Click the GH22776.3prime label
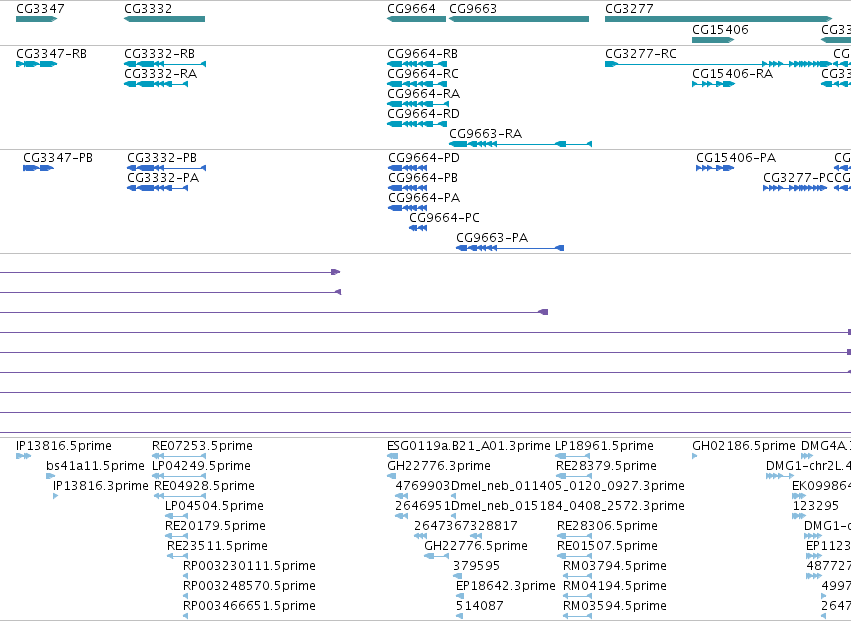 (439, 466)
